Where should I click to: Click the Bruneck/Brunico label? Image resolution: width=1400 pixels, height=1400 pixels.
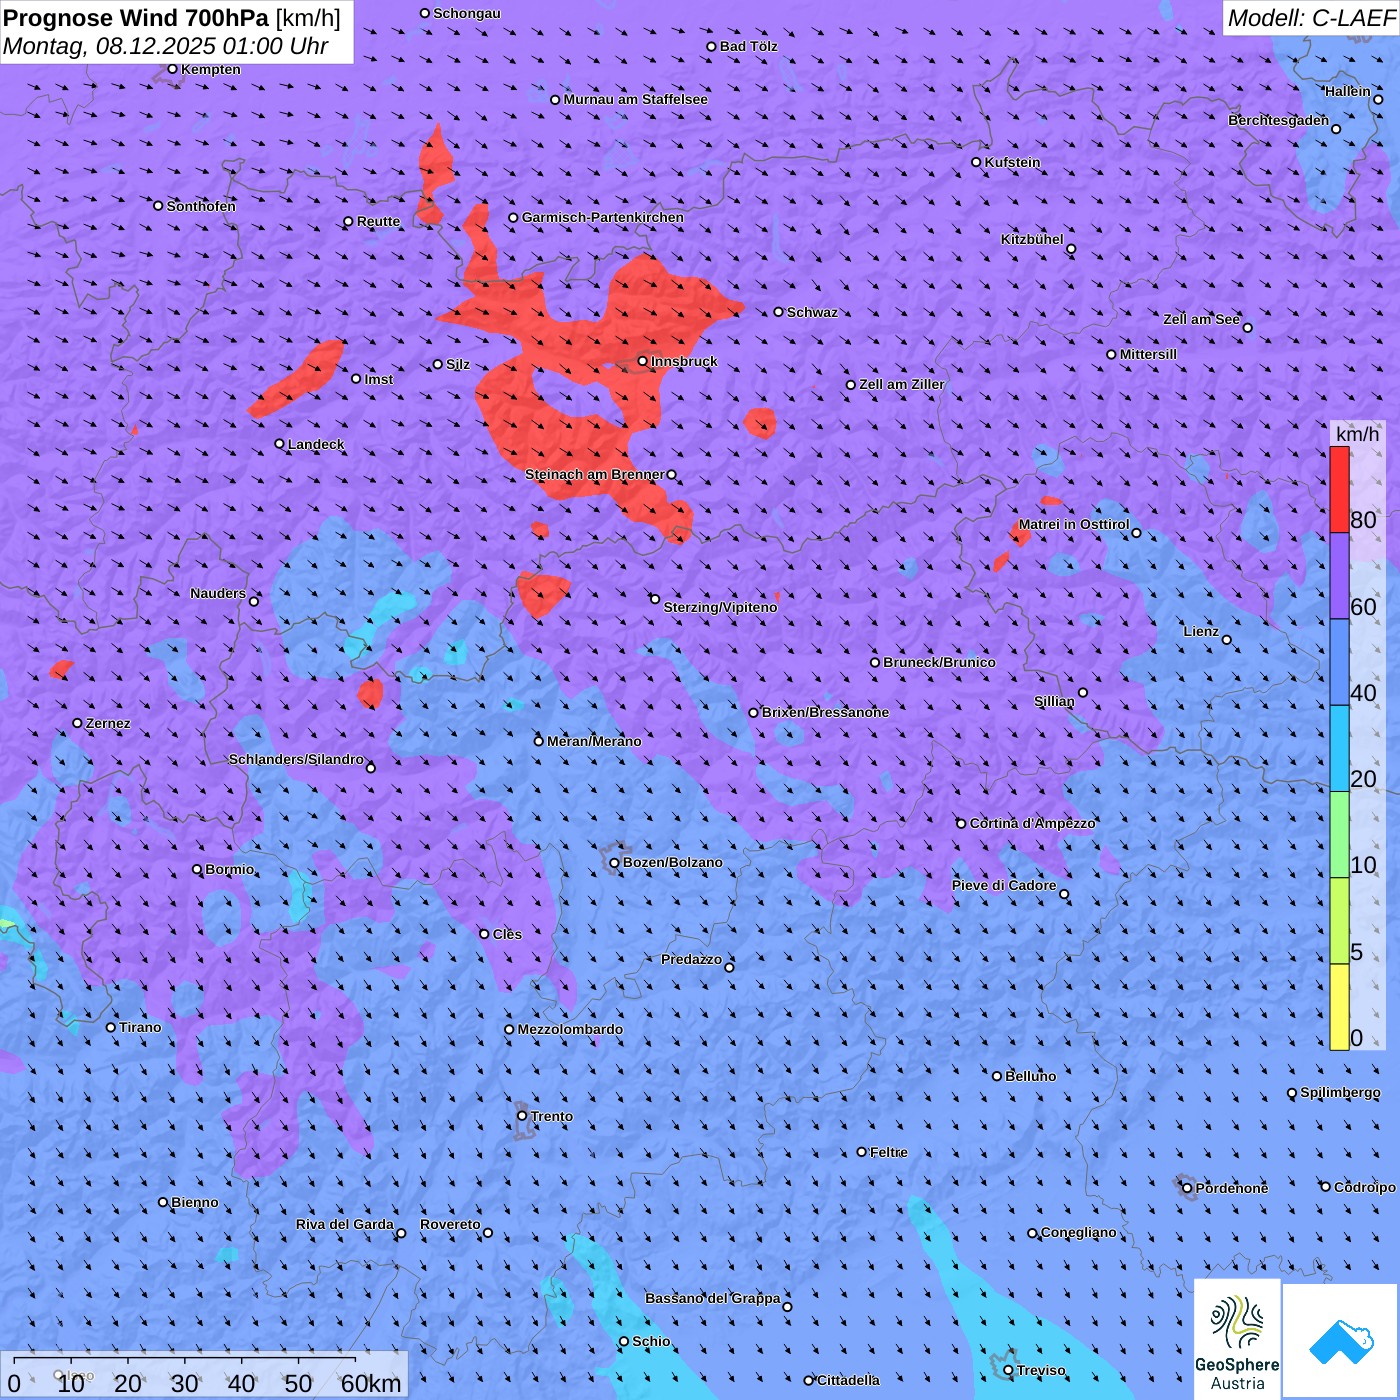click(x=939, y=662)
